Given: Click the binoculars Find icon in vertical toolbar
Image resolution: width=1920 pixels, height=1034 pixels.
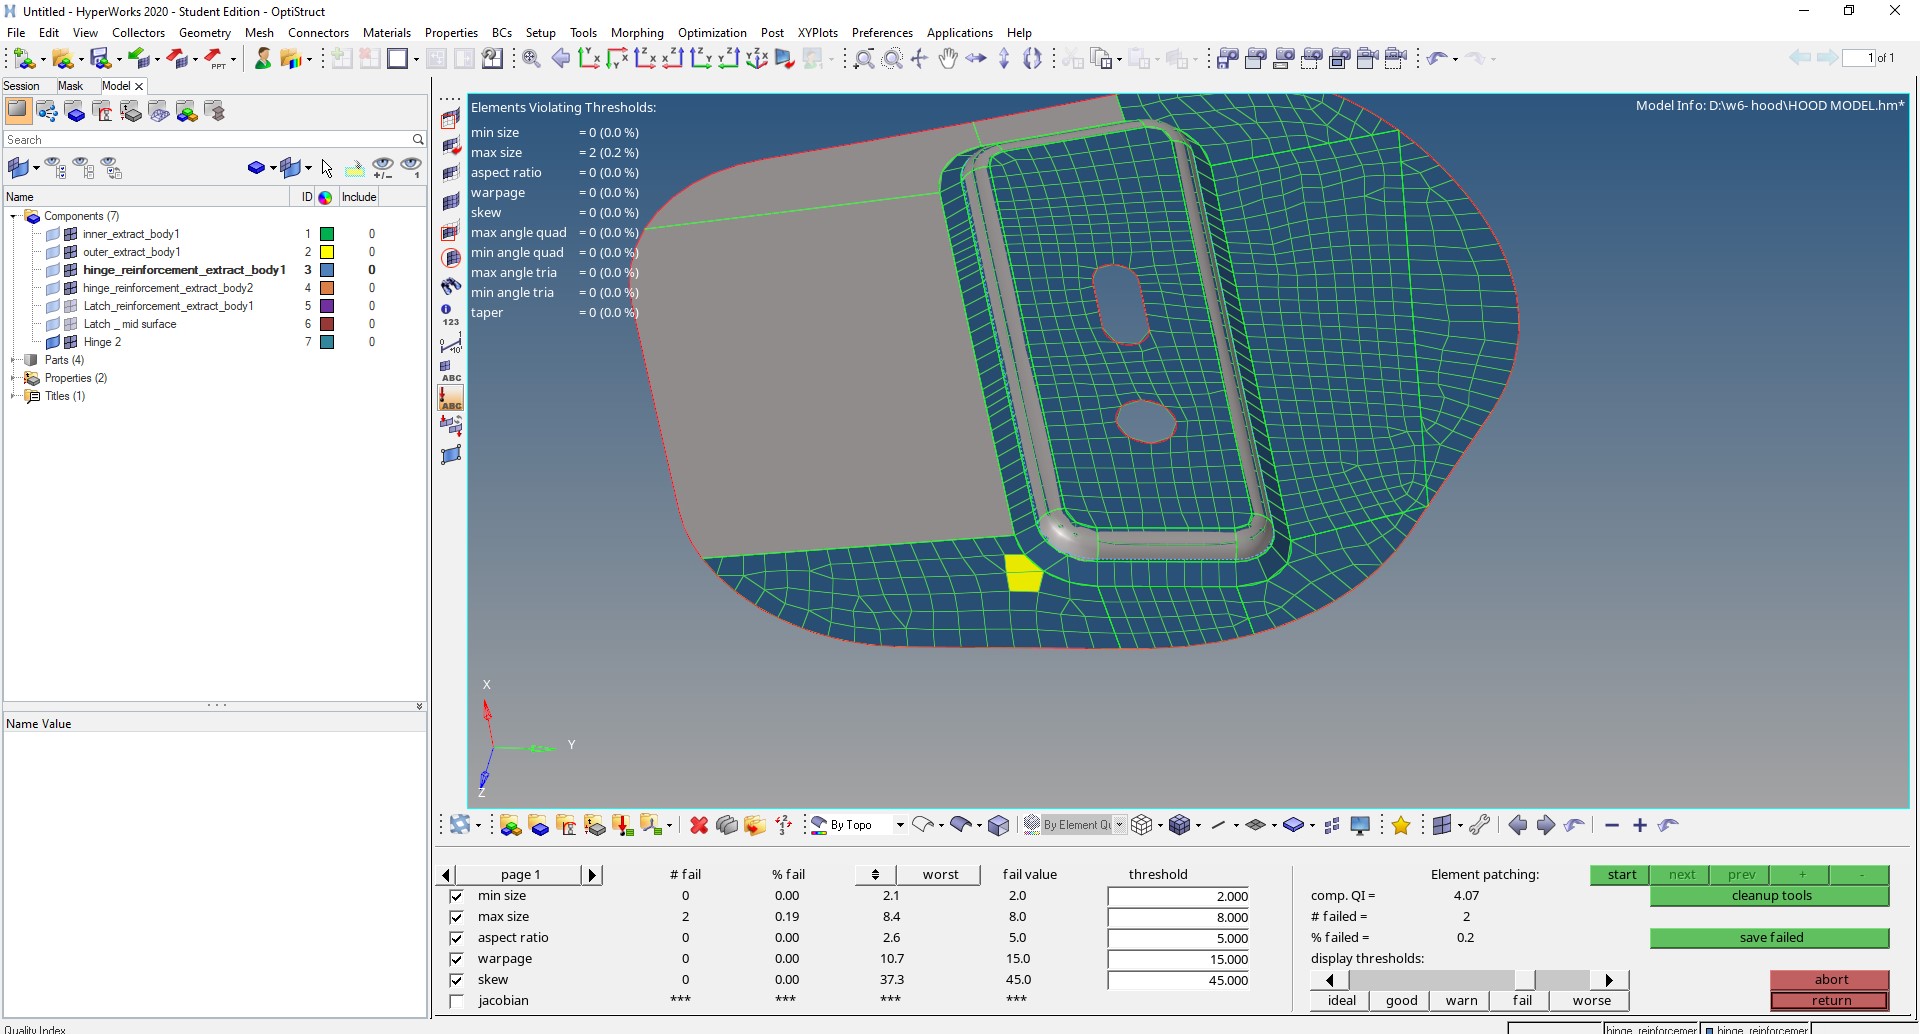Looking at the screenshot, I should click(x=451, y=287).
